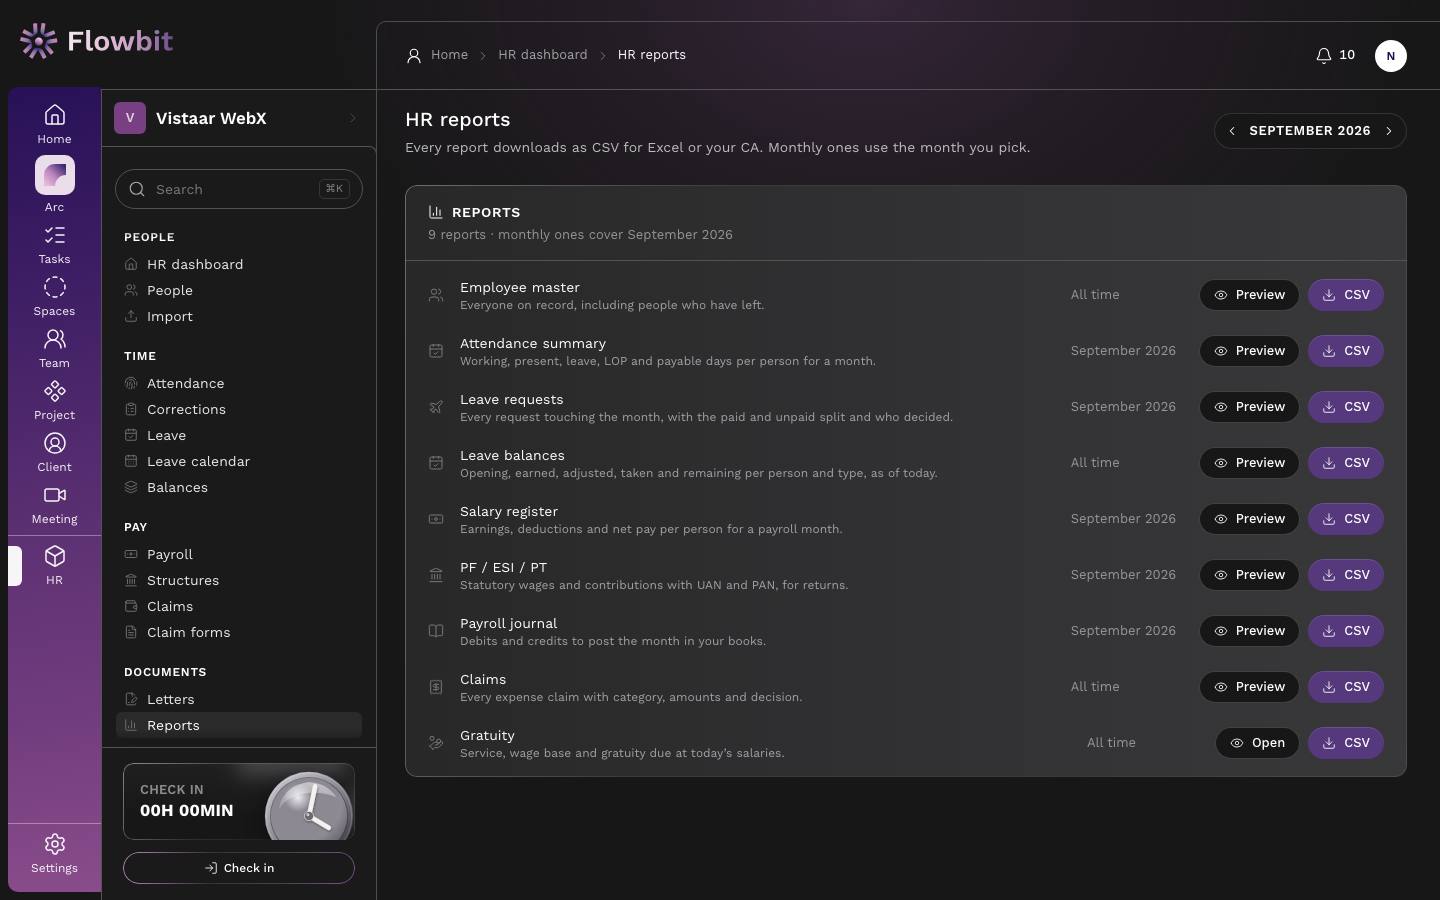Download the Claims report CSV
Image resolution: width=1440 pixels, height=900 pixels.
[x=1346, y=687]
